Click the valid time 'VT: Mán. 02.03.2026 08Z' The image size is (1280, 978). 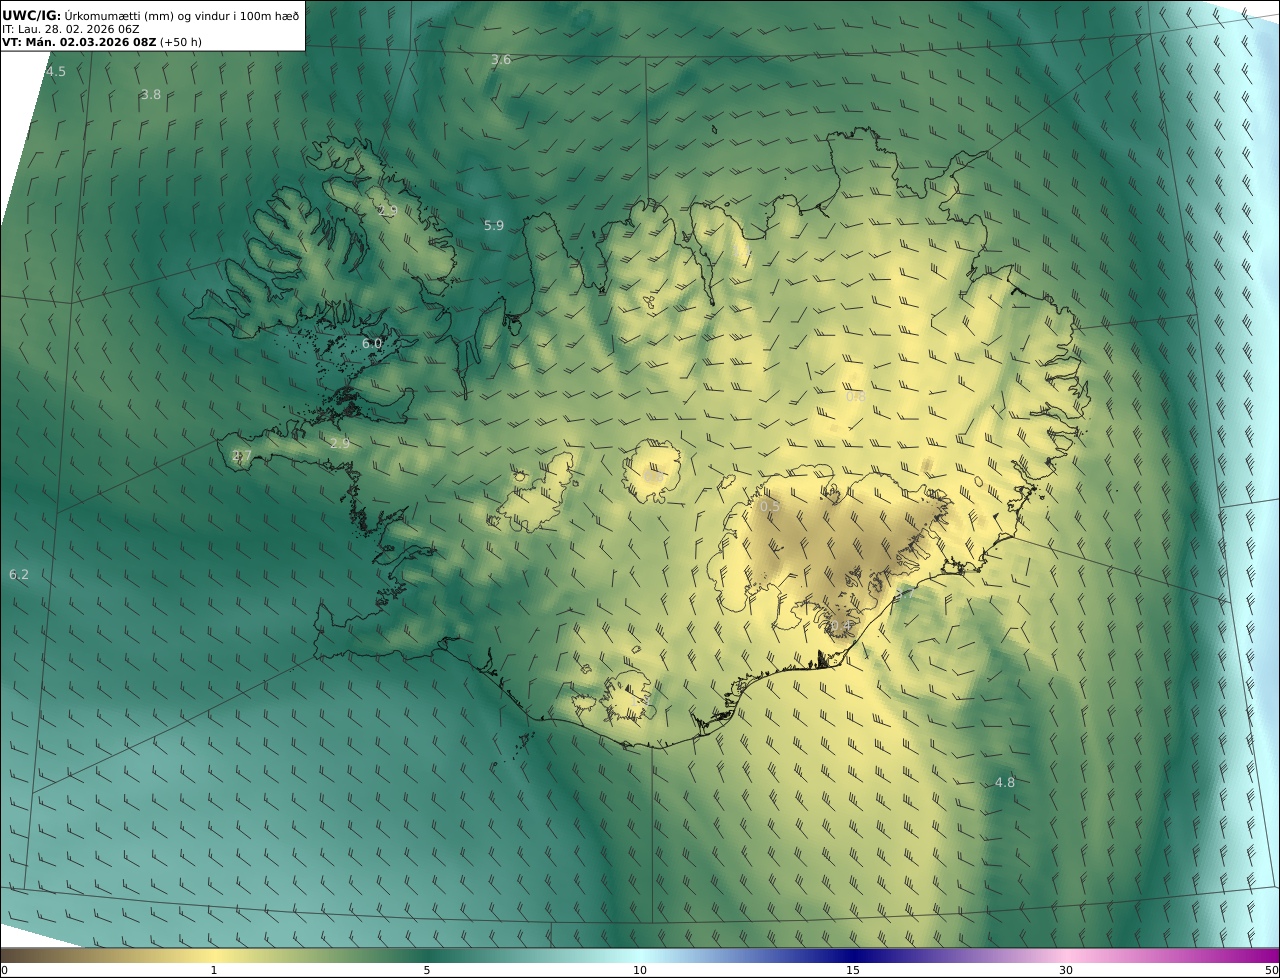80,42
